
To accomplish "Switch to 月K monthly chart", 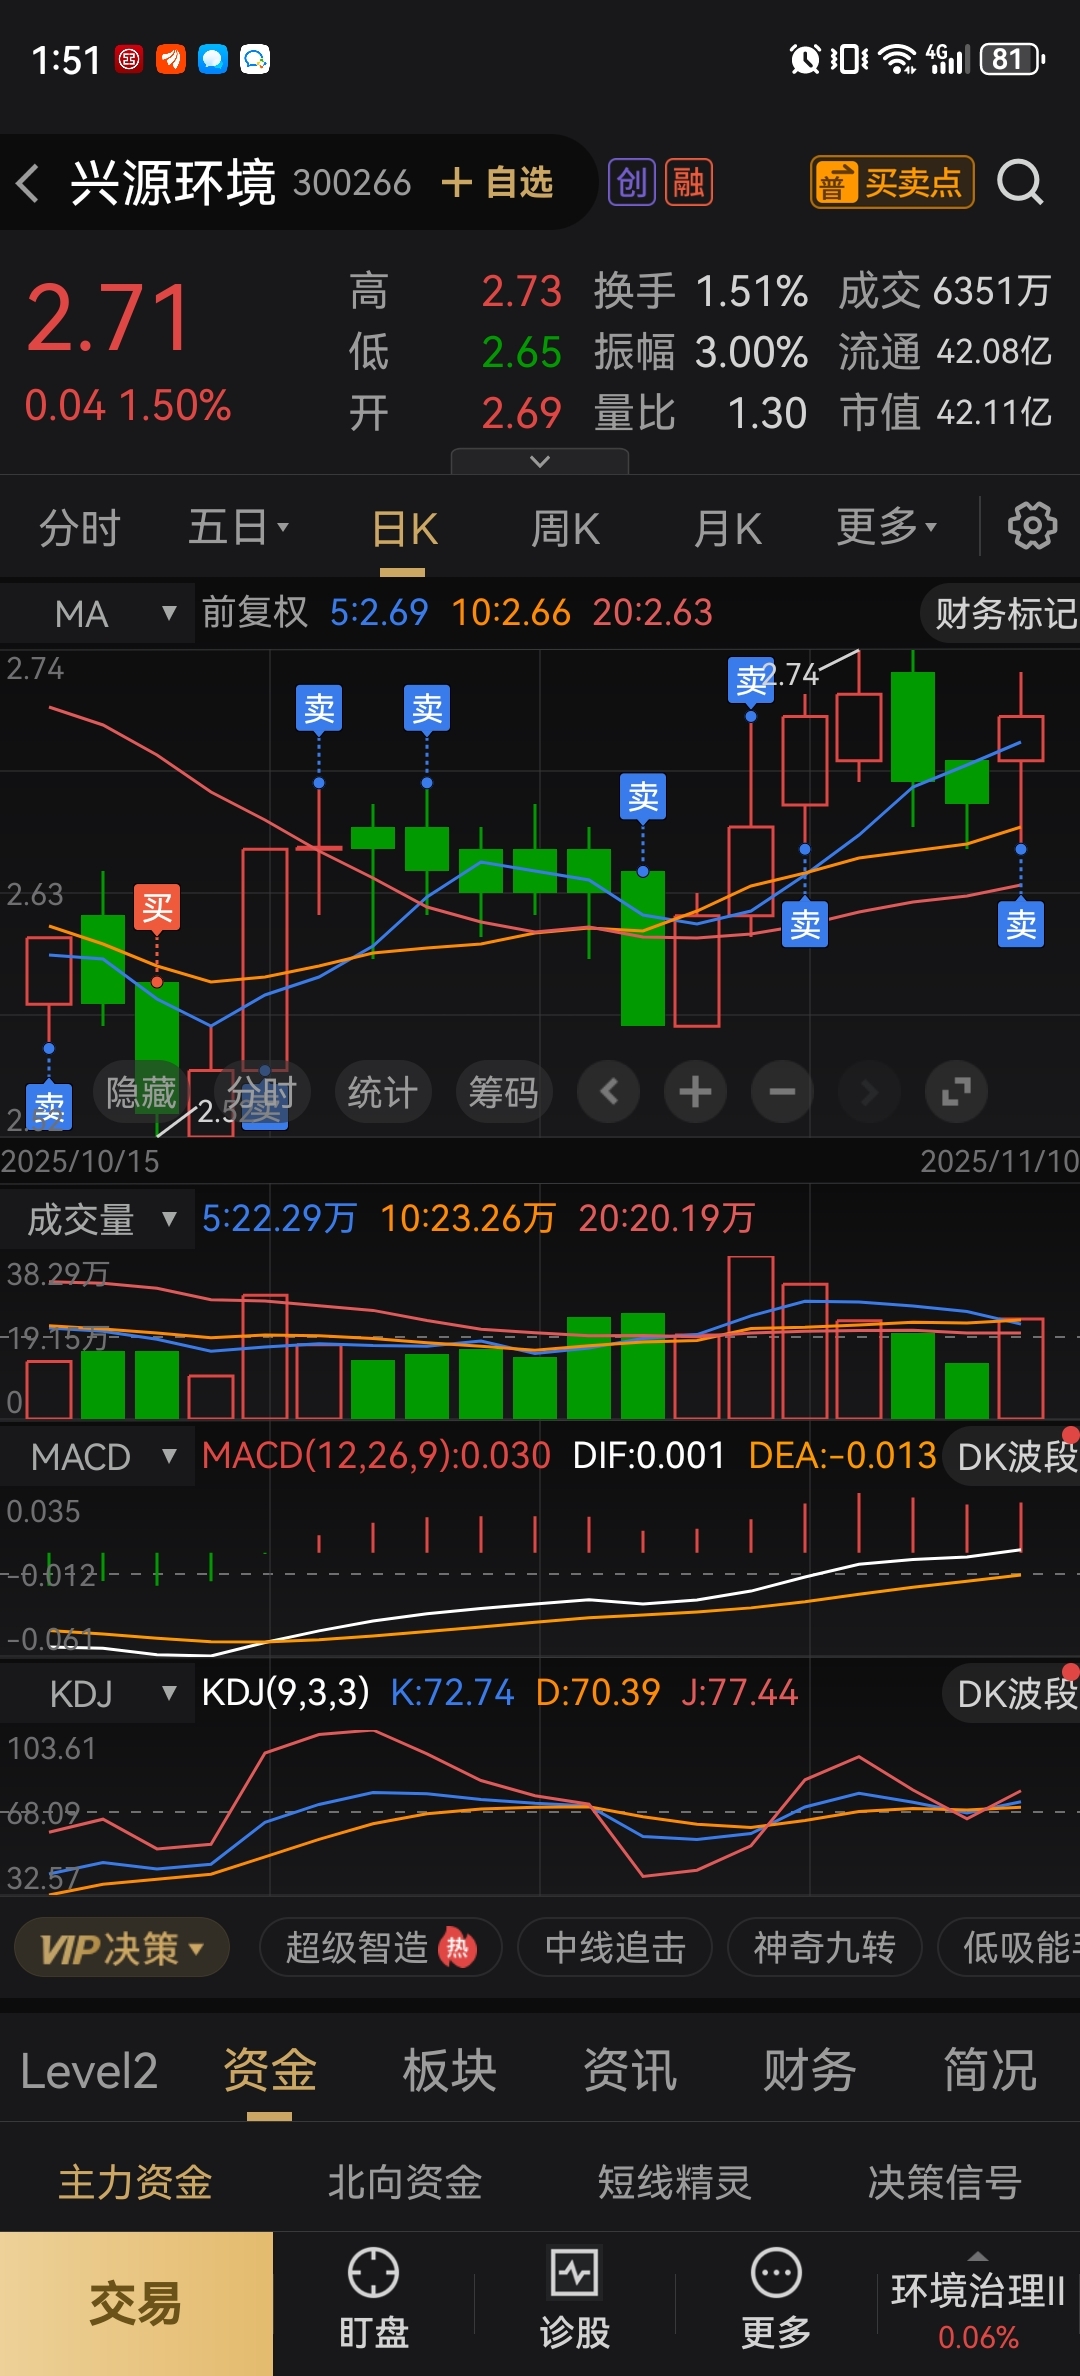I will 728,529.
